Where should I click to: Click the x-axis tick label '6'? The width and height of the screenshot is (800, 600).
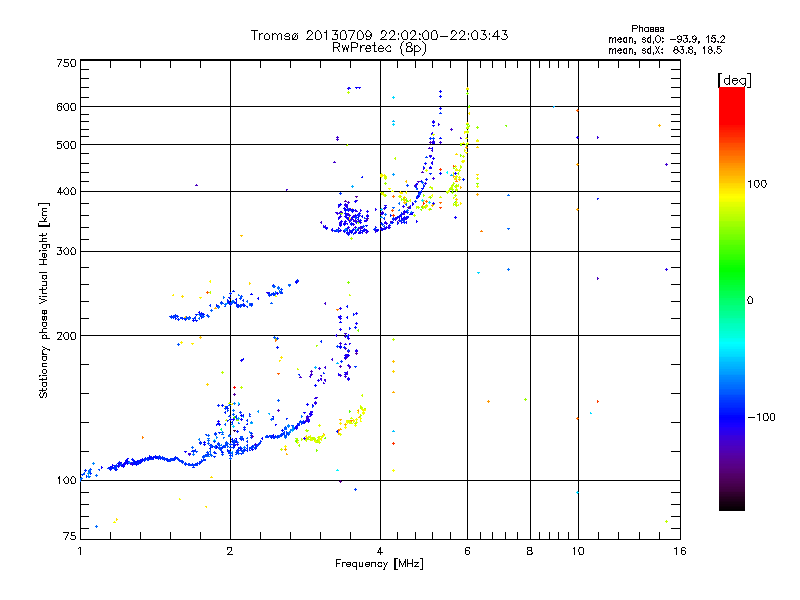pos(467,551)
